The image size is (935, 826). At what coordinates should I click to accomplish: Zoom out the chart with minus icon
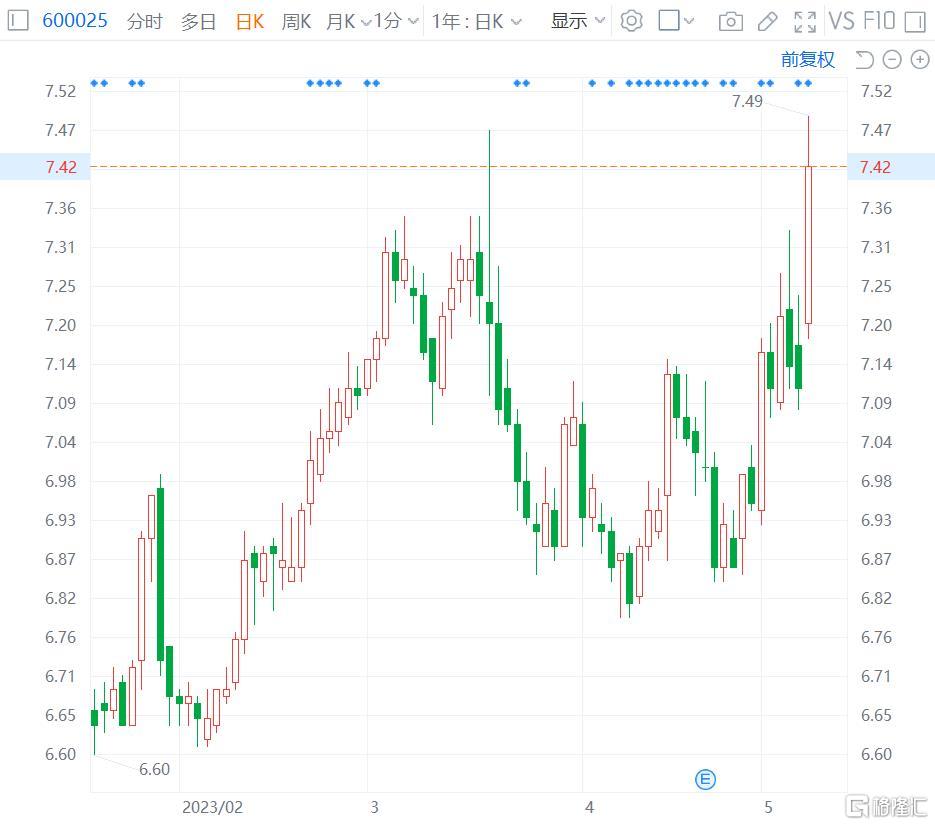click(892, 60)
